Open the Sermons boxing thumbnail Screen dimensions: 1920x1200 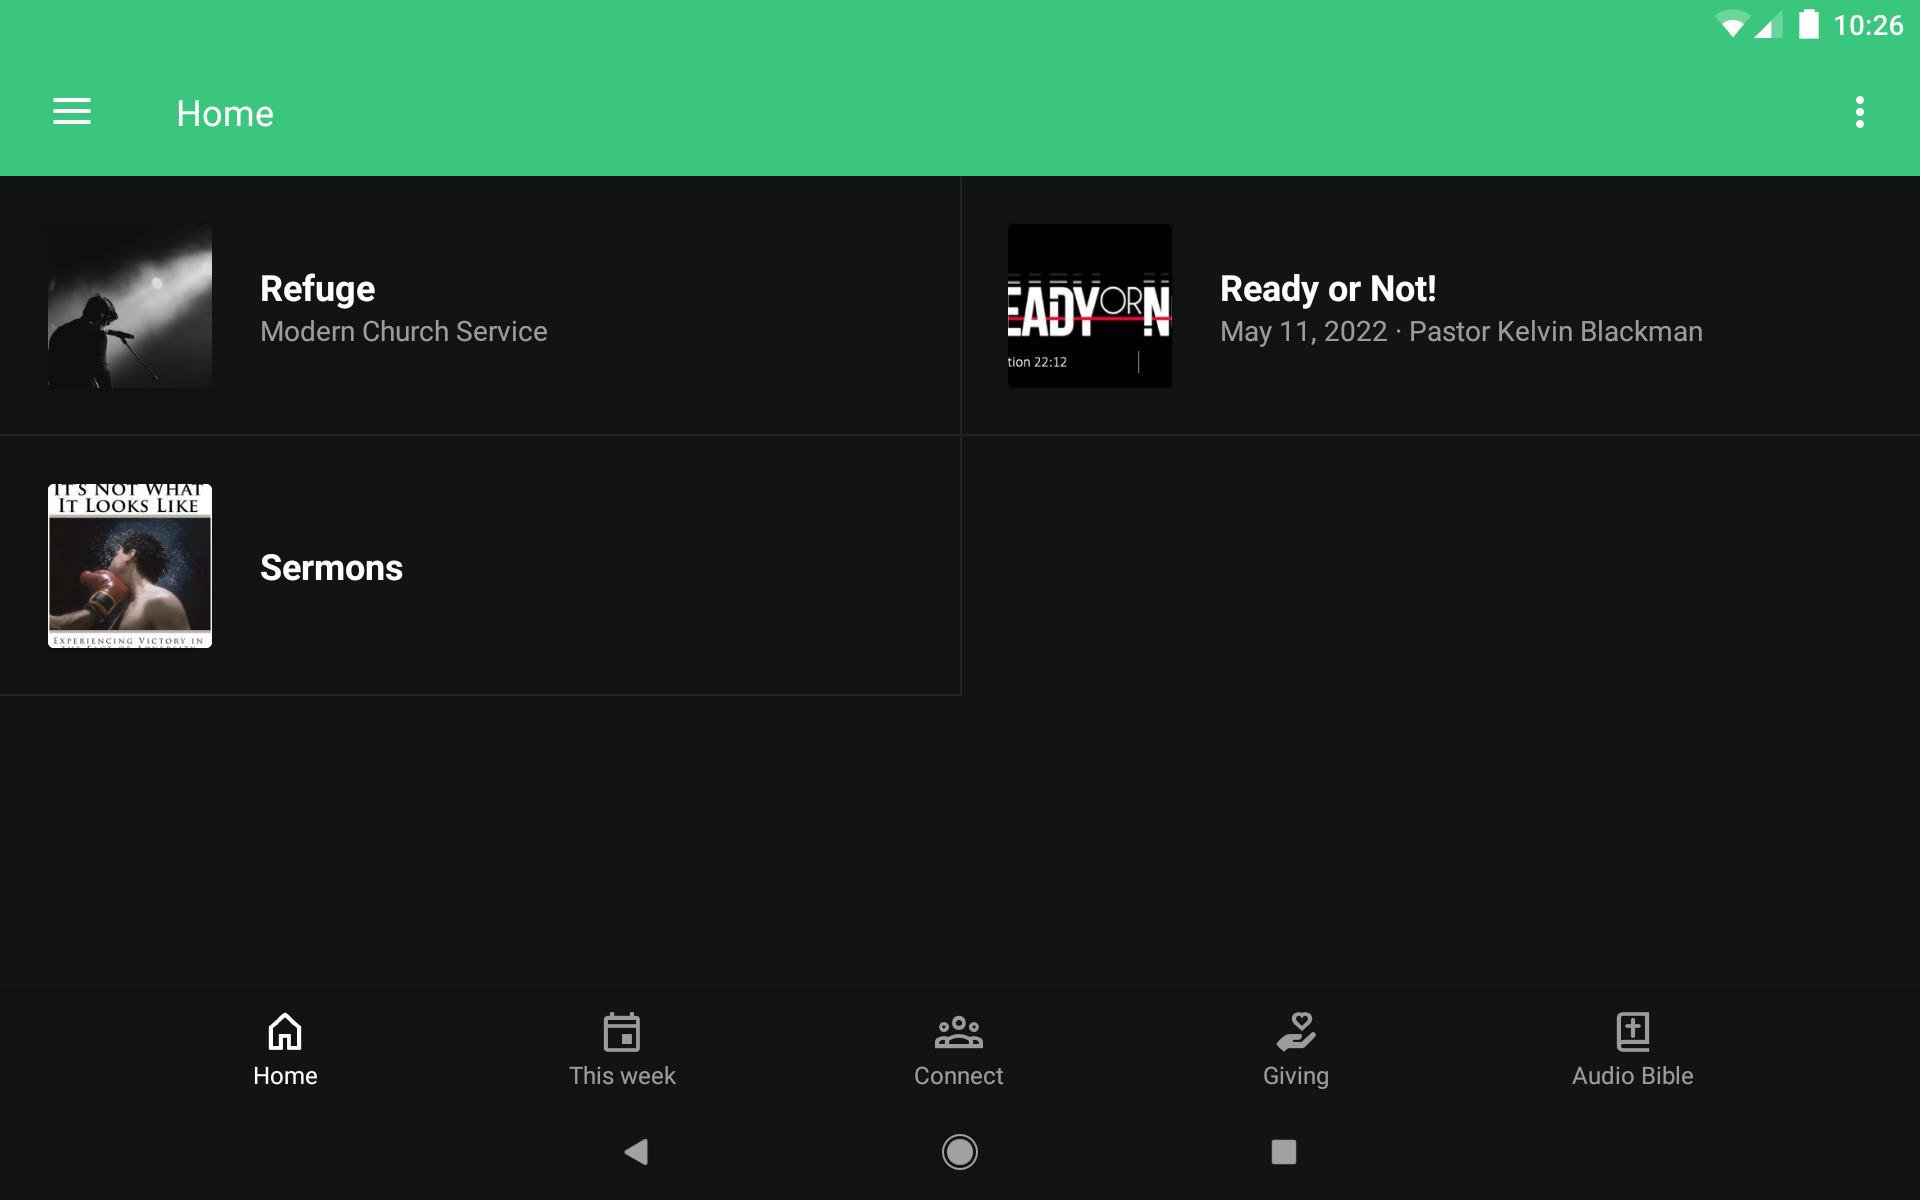click(x=130, y=566)
